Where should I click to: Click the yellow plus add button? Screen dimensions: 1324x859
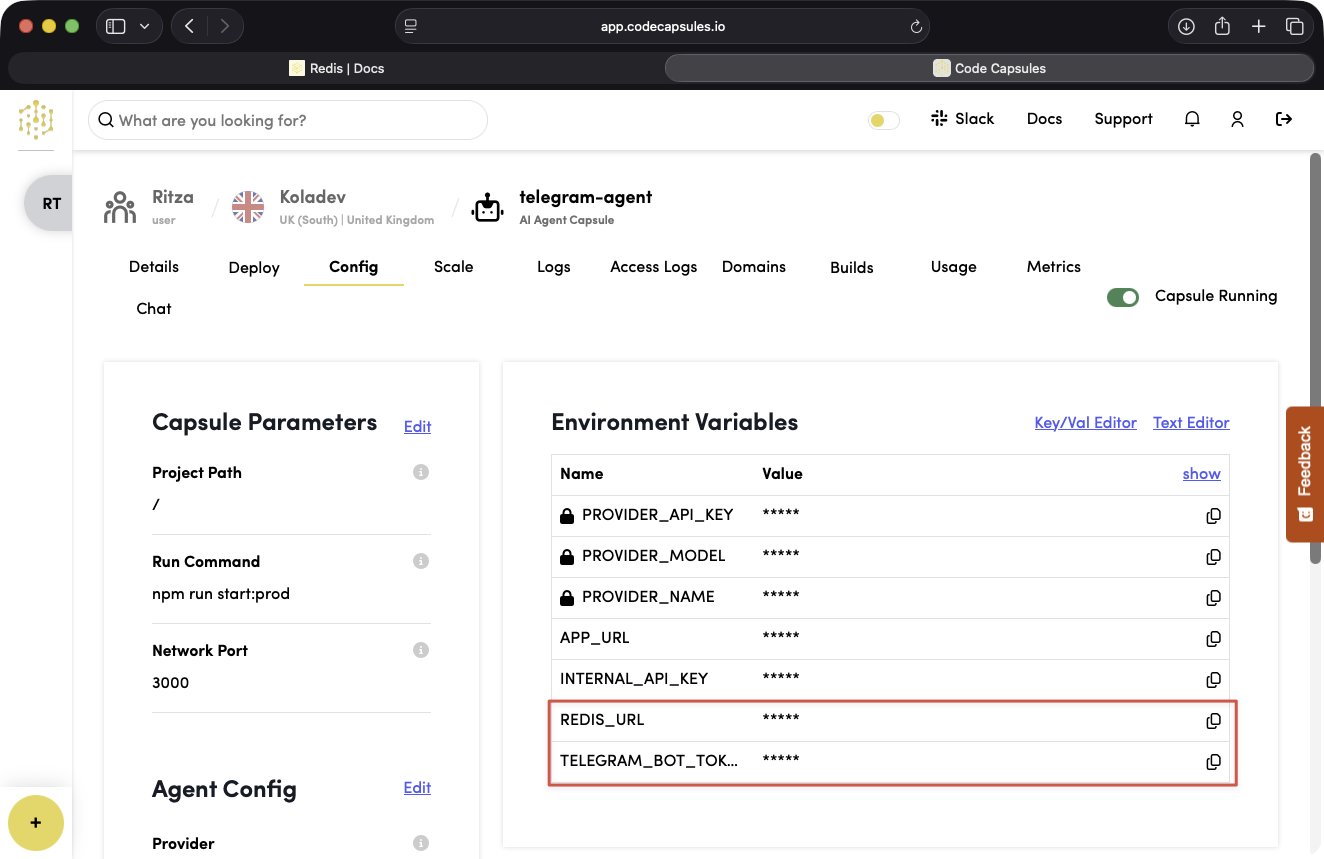pyautogui.click(x=36, y=823)
